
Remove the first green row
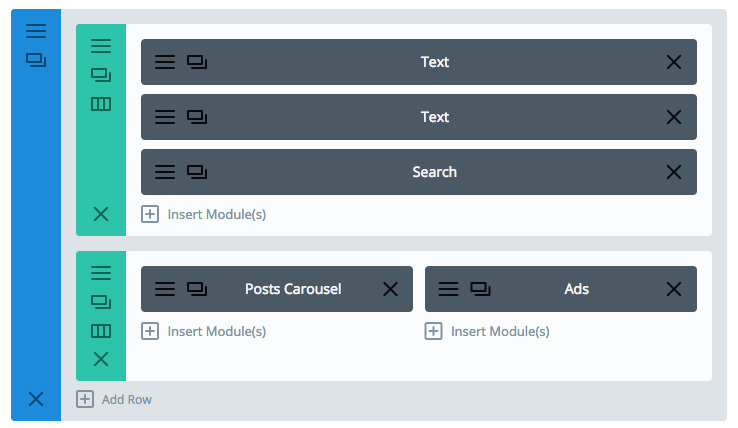[101, 213]
